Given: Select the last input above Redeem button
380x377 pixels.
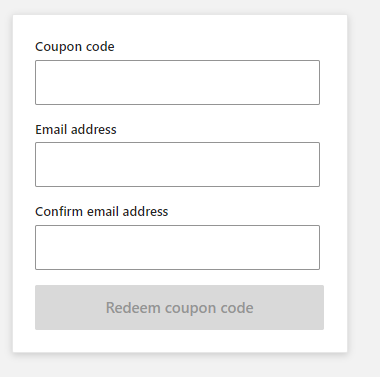Looking at the screenshot, I should pyautogui.click(x=177, y=247).
